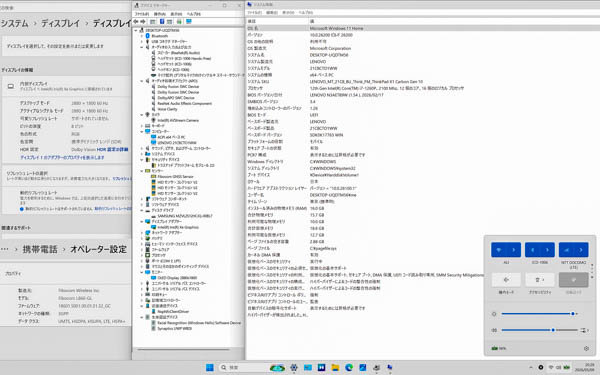This screenshot has width=600, height=375.
Task: Launch File Explorer folder icon on the taskbar
Action: [335, 367]
